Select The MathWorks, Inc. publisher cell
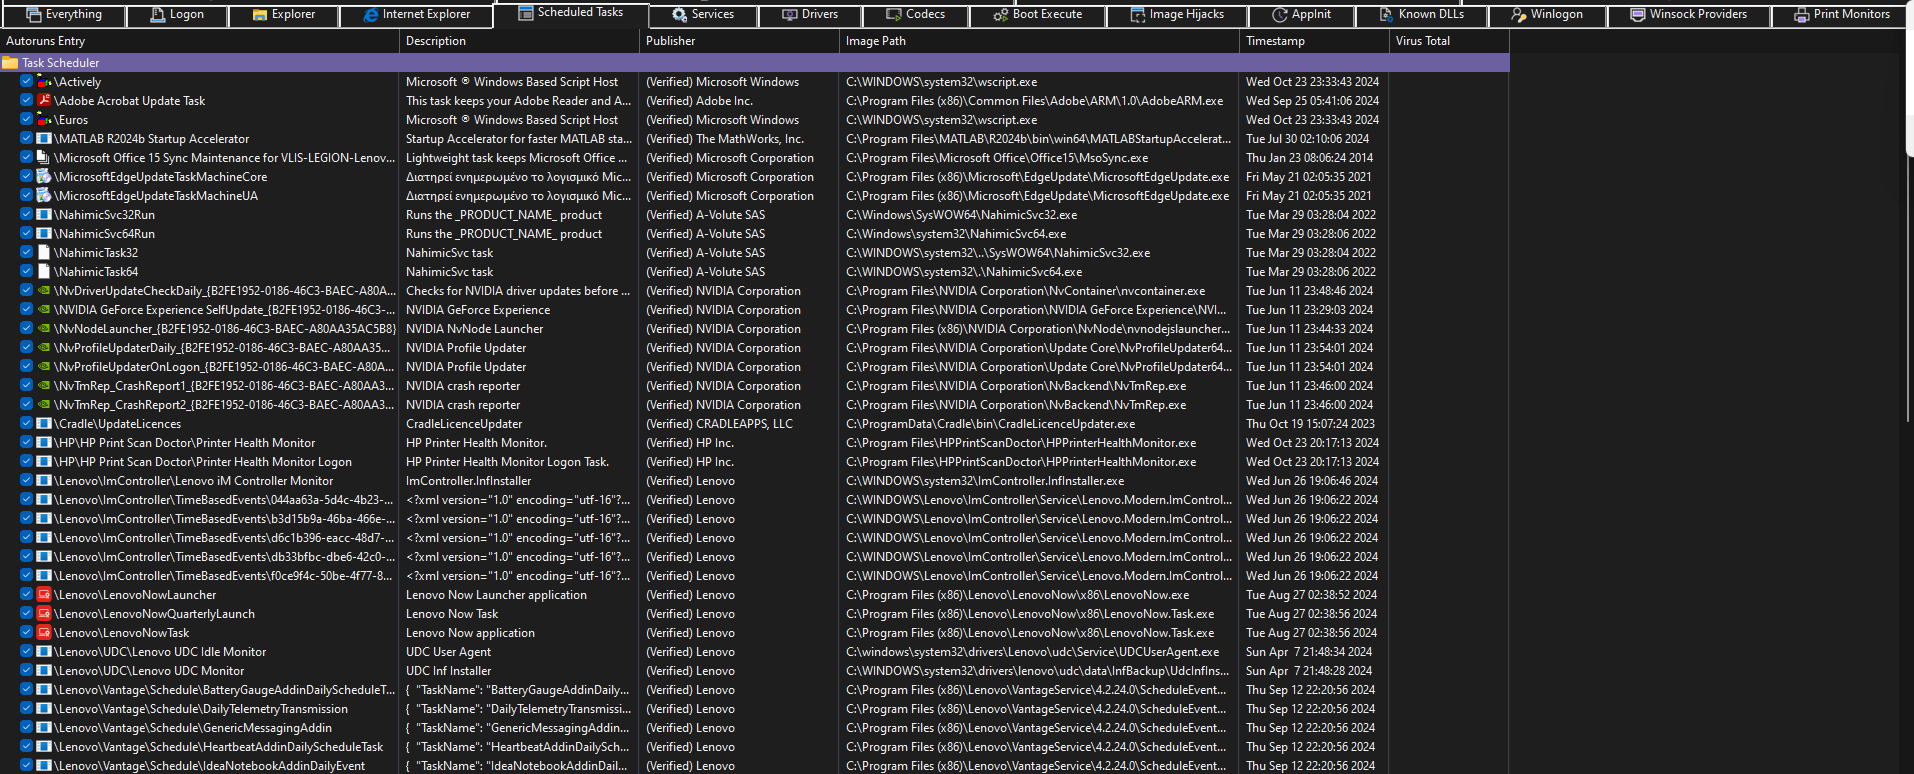Screen dimensions: 1914x774 pyautogui.click(x=725, y=139)
